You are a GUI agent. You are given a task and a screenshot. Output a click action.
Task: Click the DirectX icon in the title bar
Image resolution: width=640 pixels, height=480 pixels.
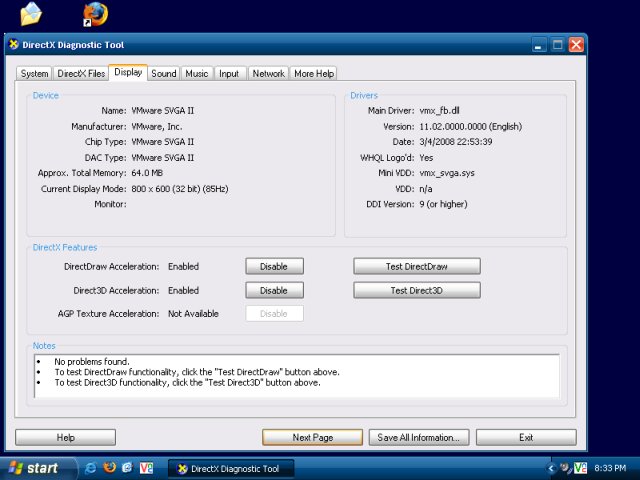[13, 45]
